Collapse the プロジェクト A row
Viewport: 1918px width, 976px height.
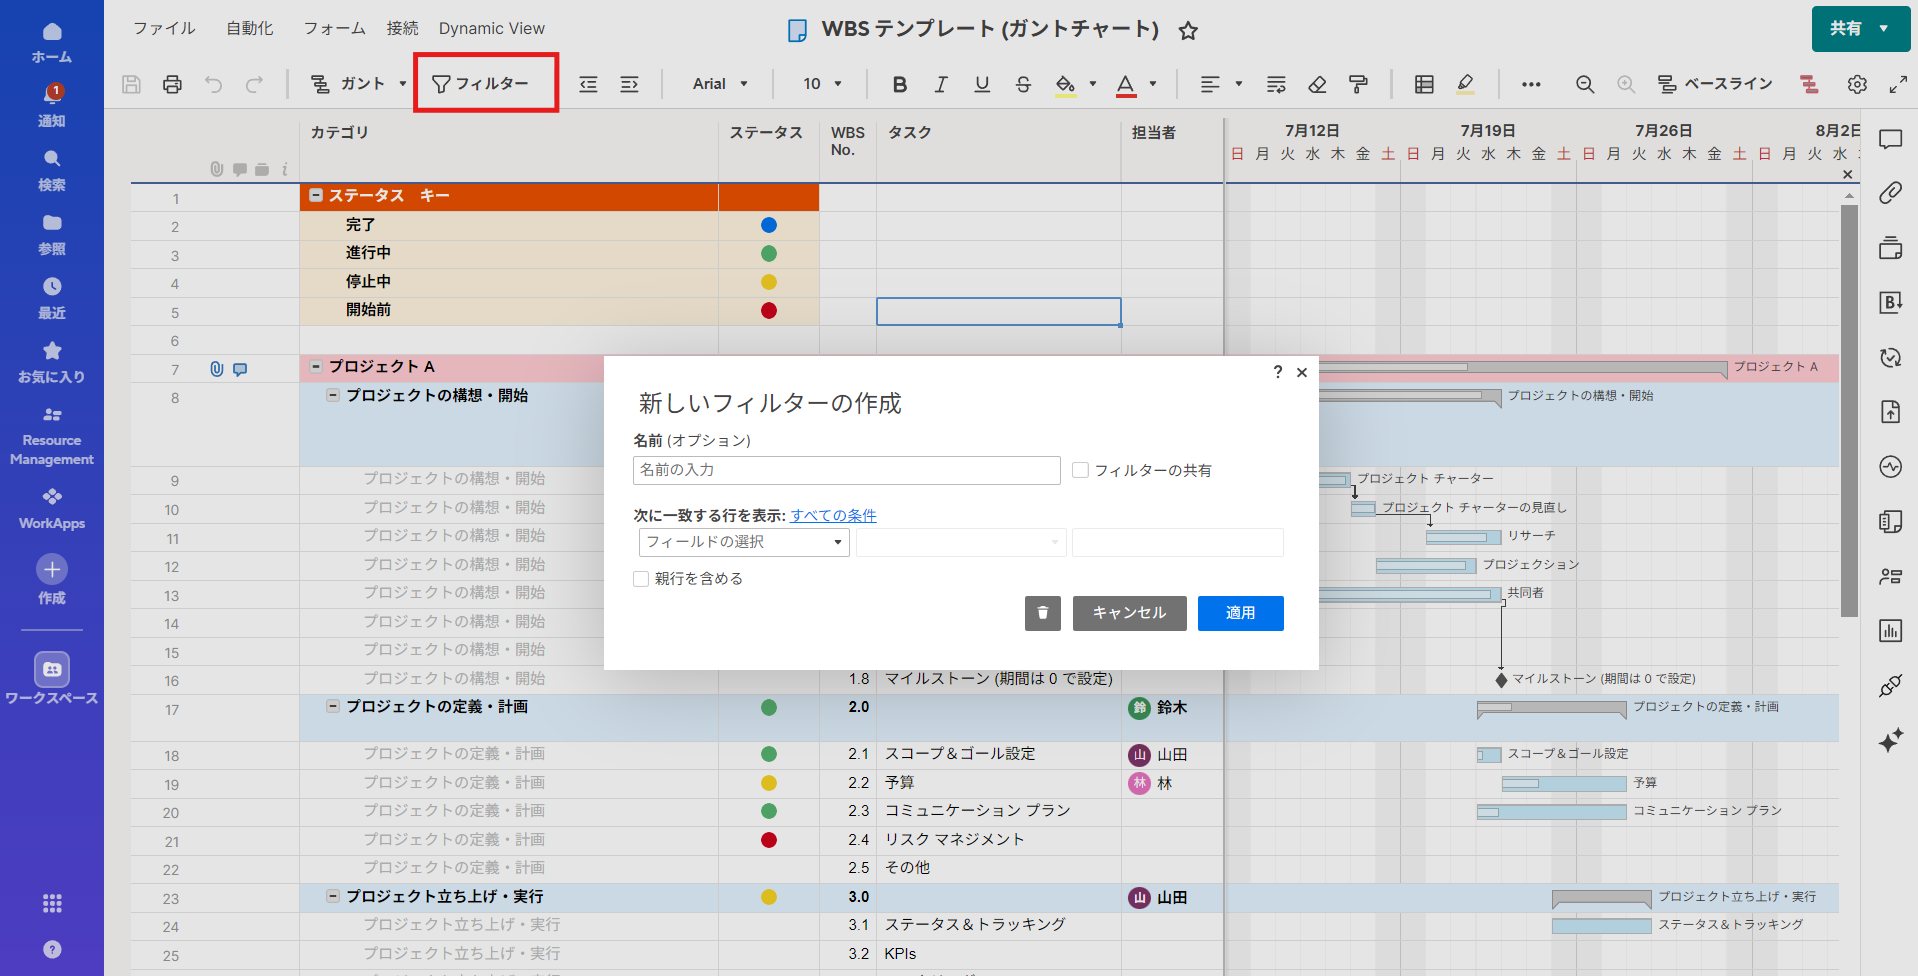point(316,367)
